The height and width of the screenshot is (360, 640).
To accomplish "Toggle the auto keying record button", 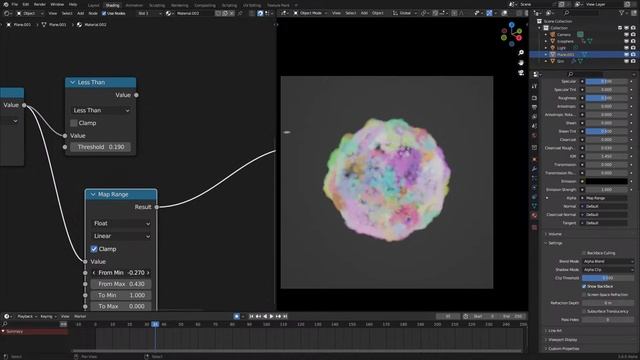I will 237,316.
